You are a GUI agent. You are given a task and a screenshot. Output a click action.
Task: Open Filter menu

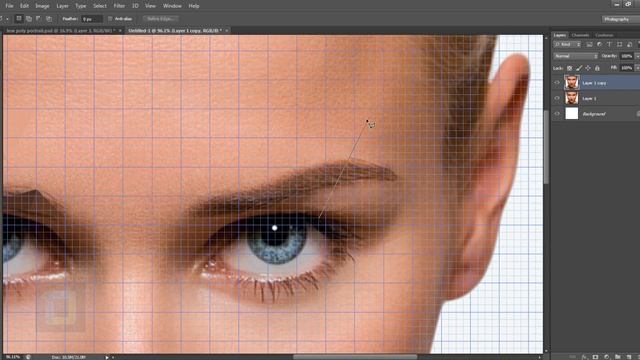119,6
